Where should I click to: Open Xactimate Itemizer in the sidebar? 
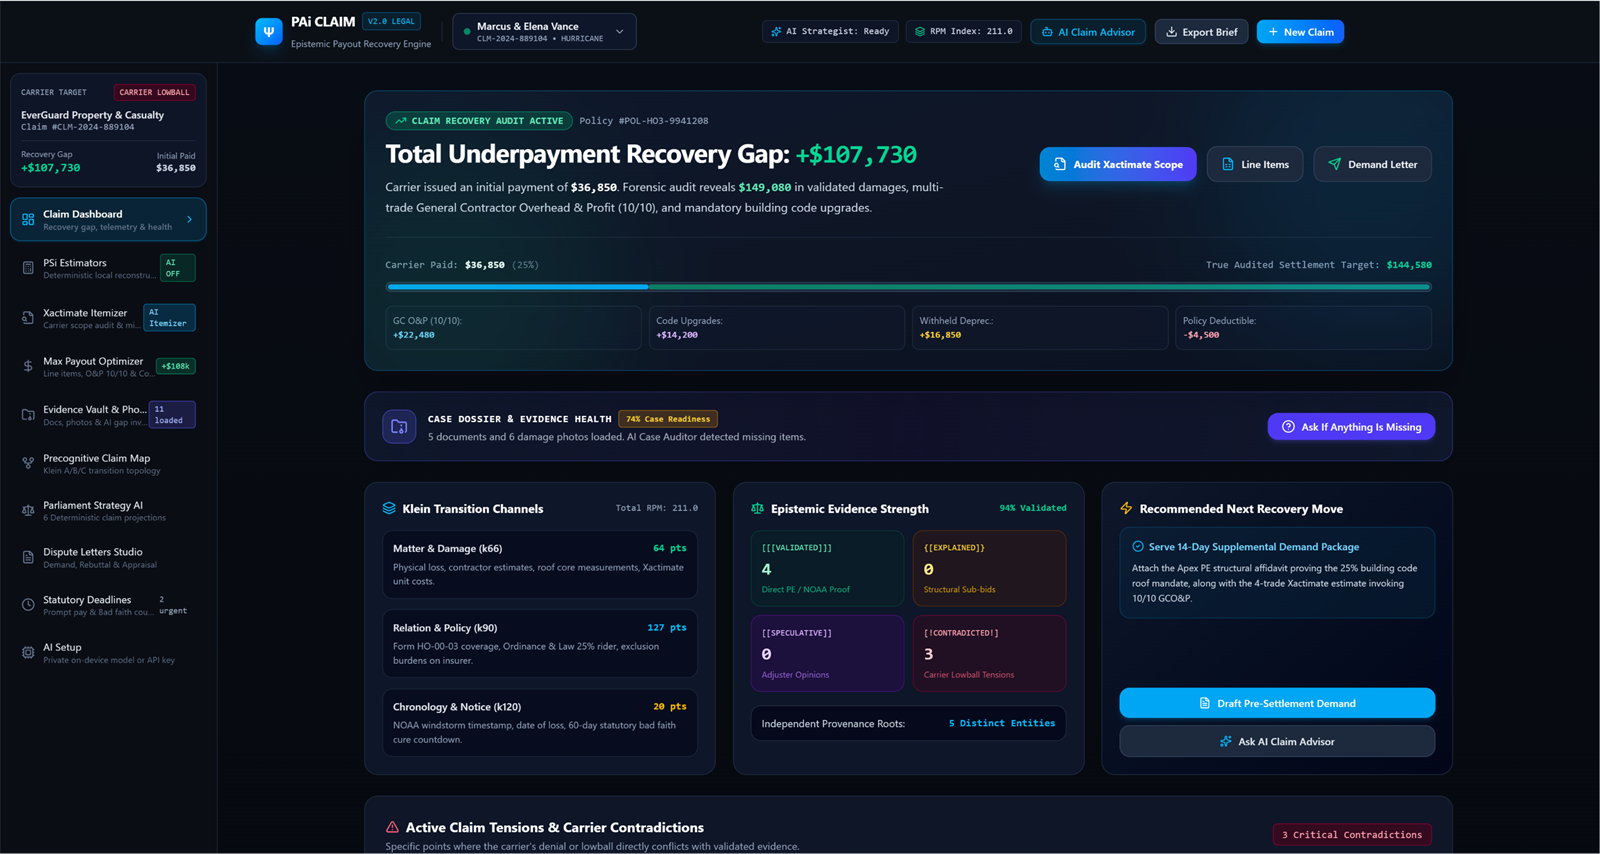(x=108, y=317)
